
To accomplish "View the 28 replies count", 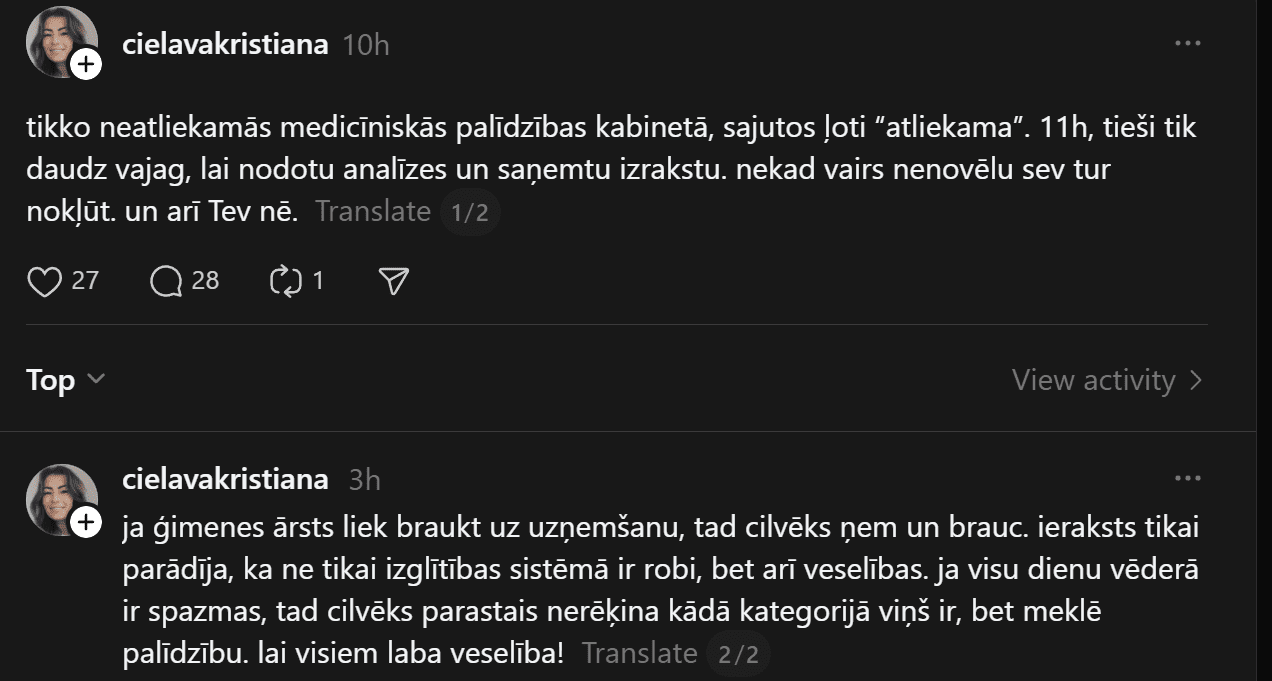I will pyautogui.click(x=205, y=281).
